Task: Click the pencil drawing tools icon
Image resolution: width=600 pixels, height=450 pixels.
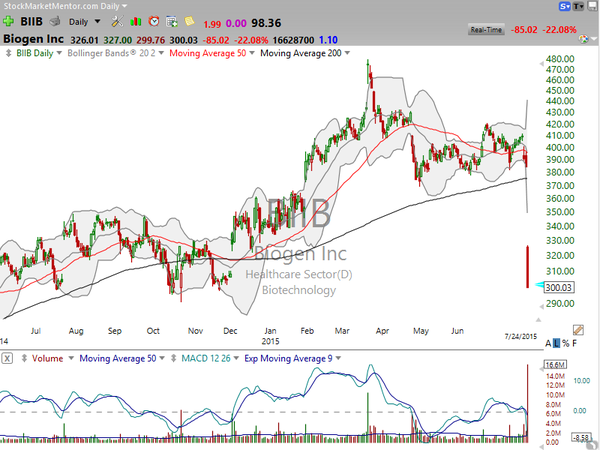Action: click(578, 329)
